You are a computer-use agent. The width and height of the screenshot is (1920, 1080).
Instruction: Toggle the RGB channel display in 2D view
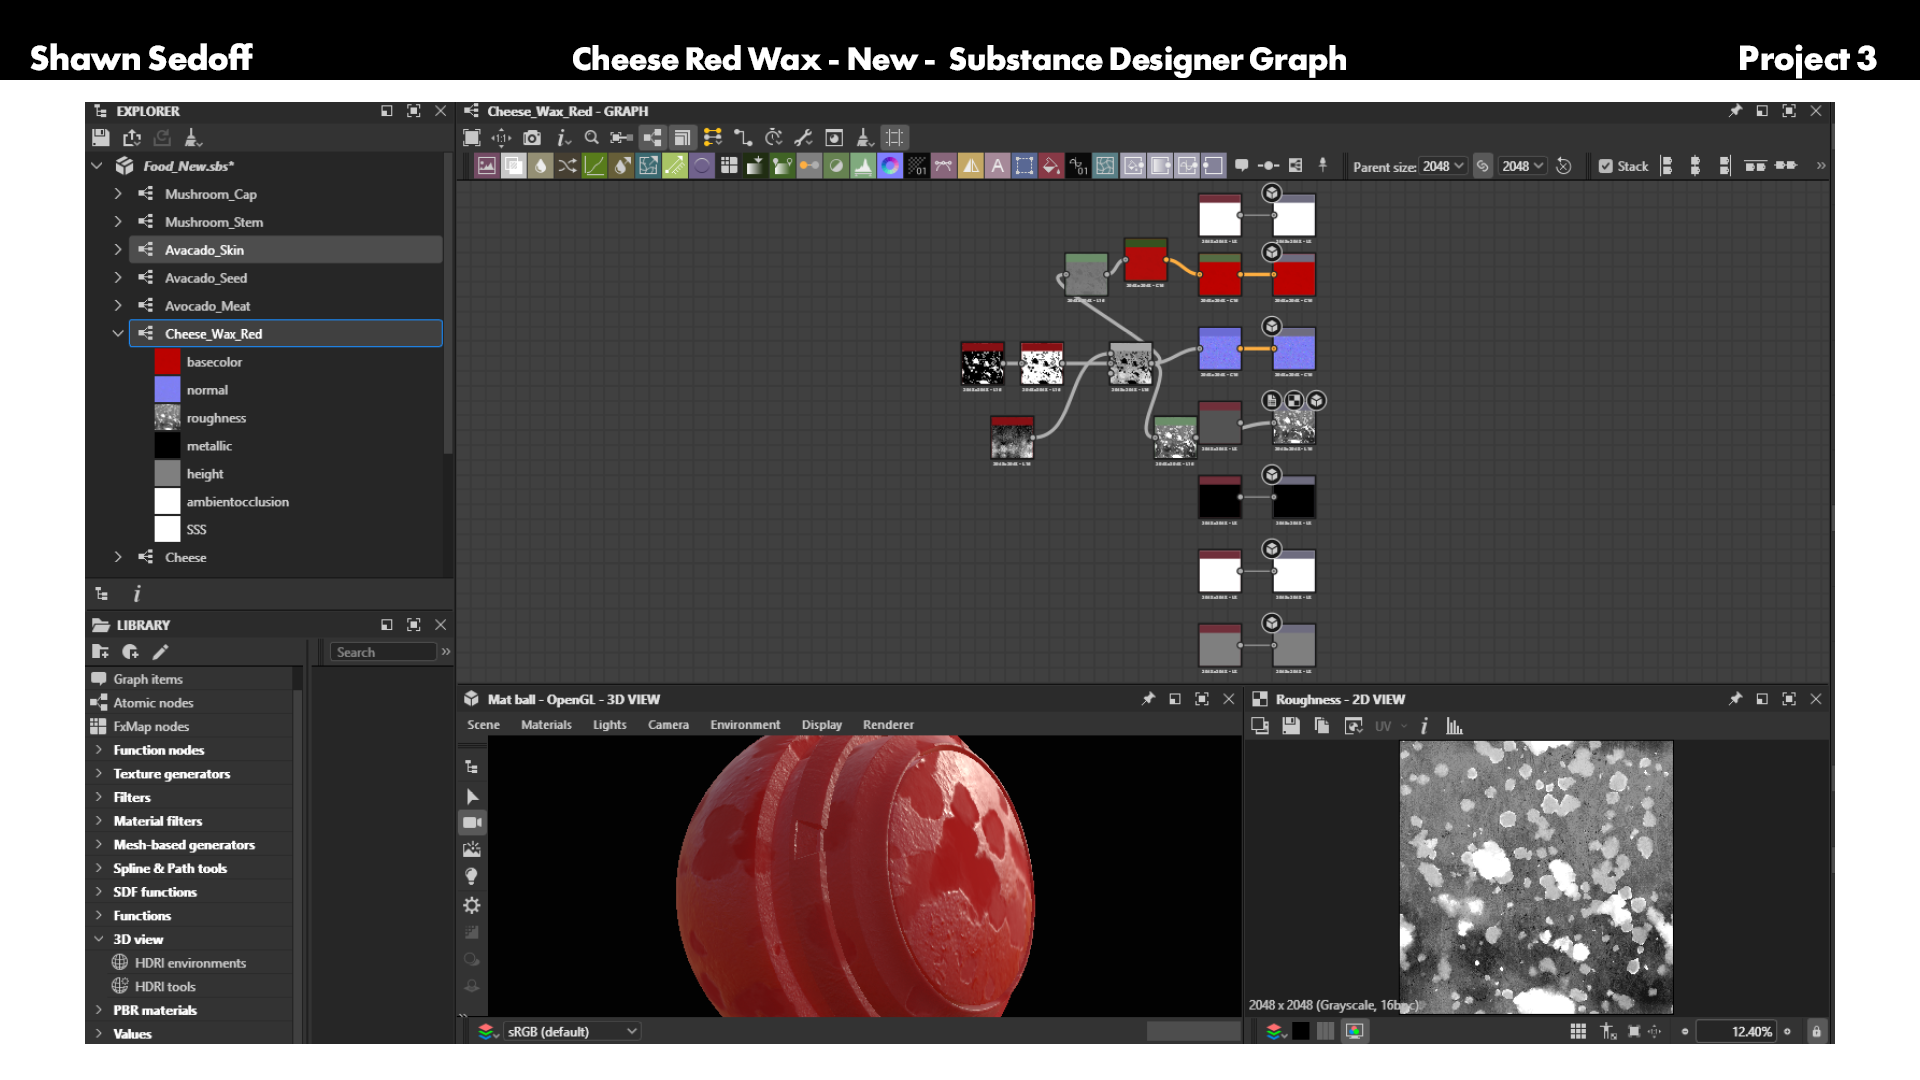pyautogui.click(x=1355, y=1031)
